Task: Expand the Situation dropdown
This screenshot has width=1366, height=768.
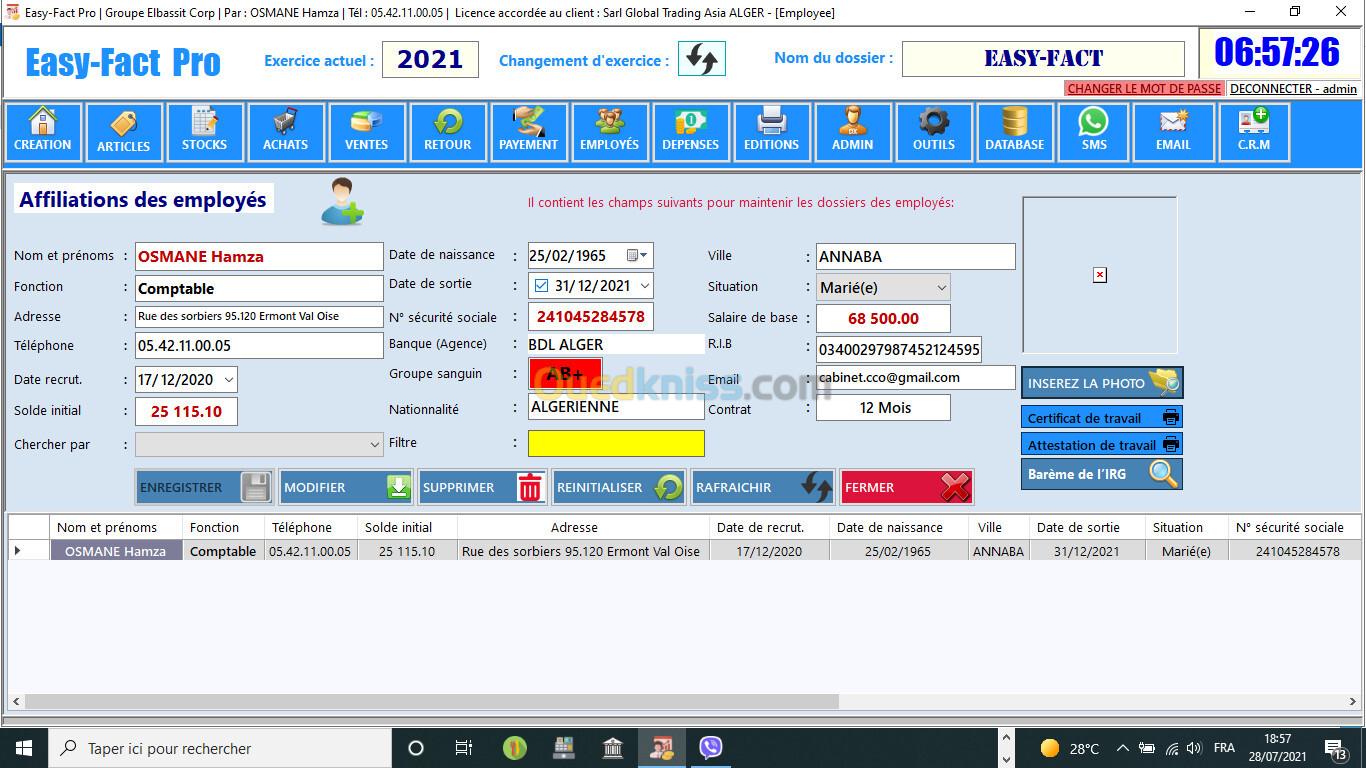Action: click(x=940, y=288)
